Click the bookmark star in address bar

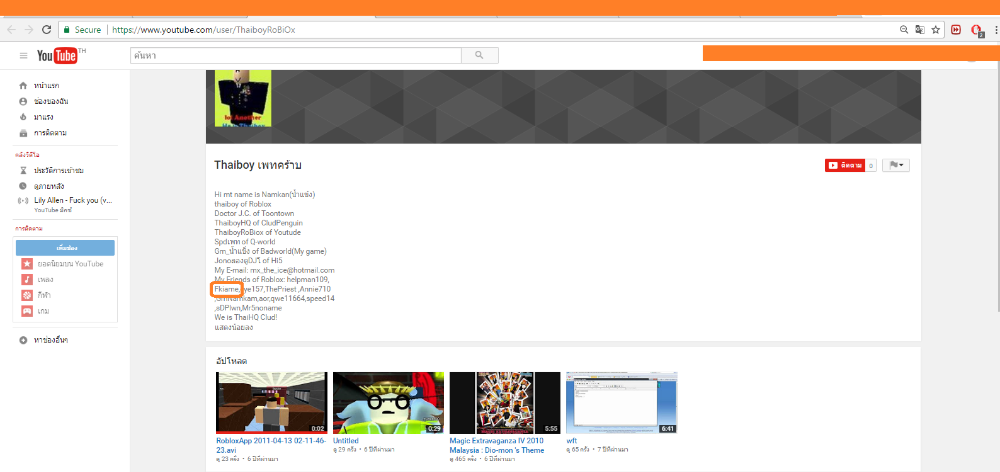pos(936,30)
